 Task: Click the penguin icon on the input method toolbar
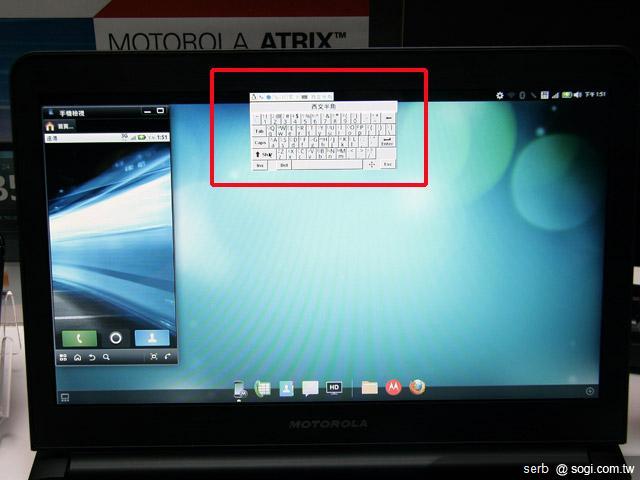[x=254, y=97]
